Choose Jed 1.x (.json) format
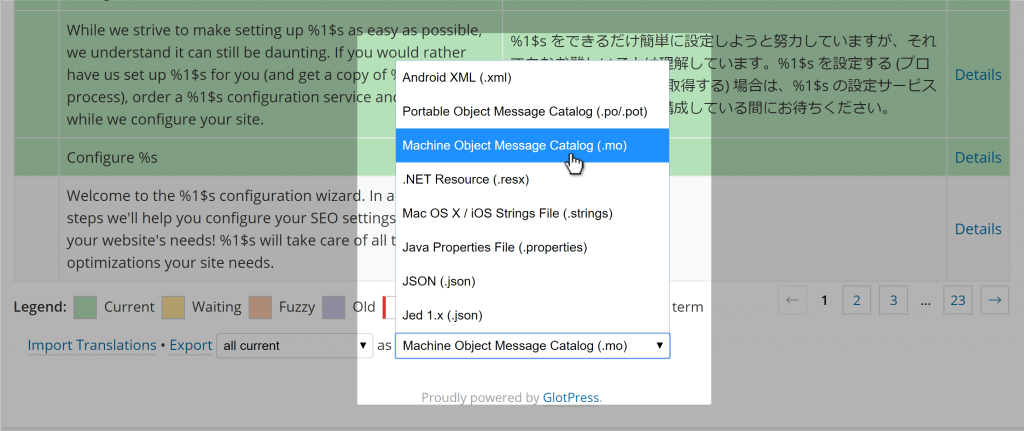 tap(532, 315)
